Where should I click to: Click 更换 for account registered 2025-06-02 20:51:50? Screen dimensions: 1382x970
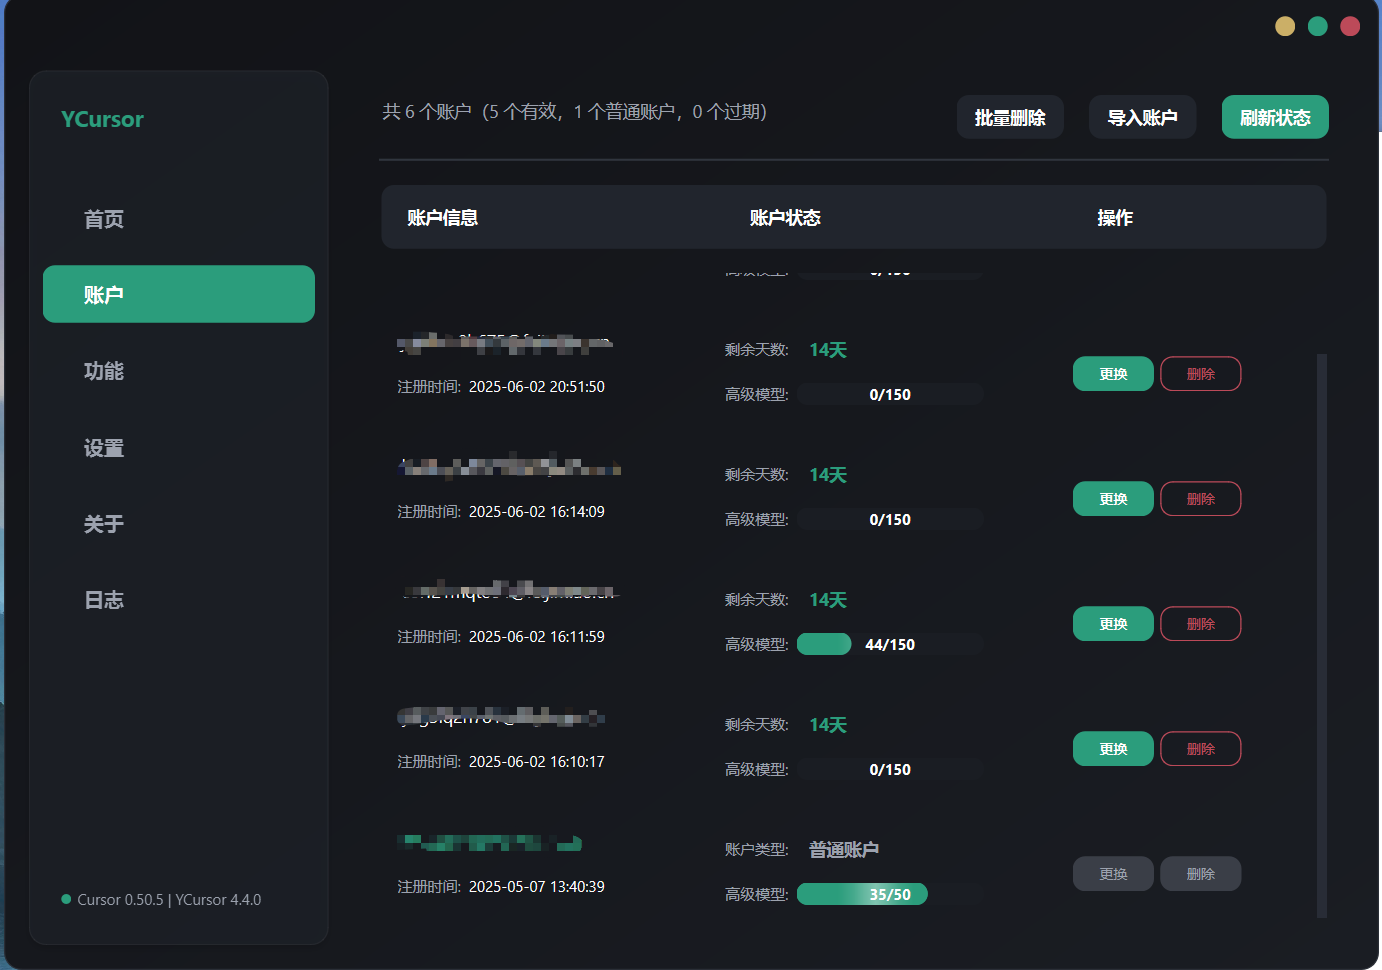(x=1112, y=373)
